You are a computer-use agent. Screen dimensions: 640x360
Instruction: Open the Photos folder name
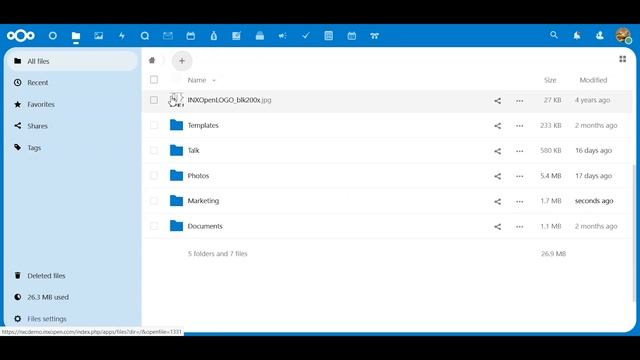click(x=198, y=176)
